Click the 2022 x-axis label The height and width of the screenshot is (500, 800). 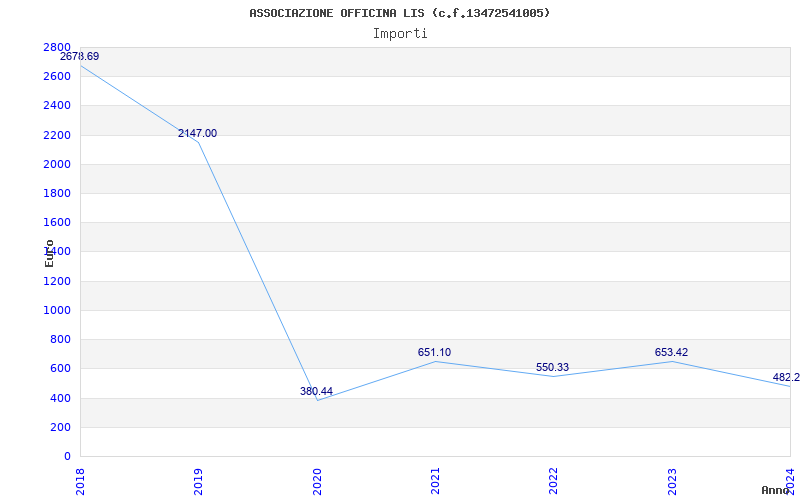click(x=554, y=482)
